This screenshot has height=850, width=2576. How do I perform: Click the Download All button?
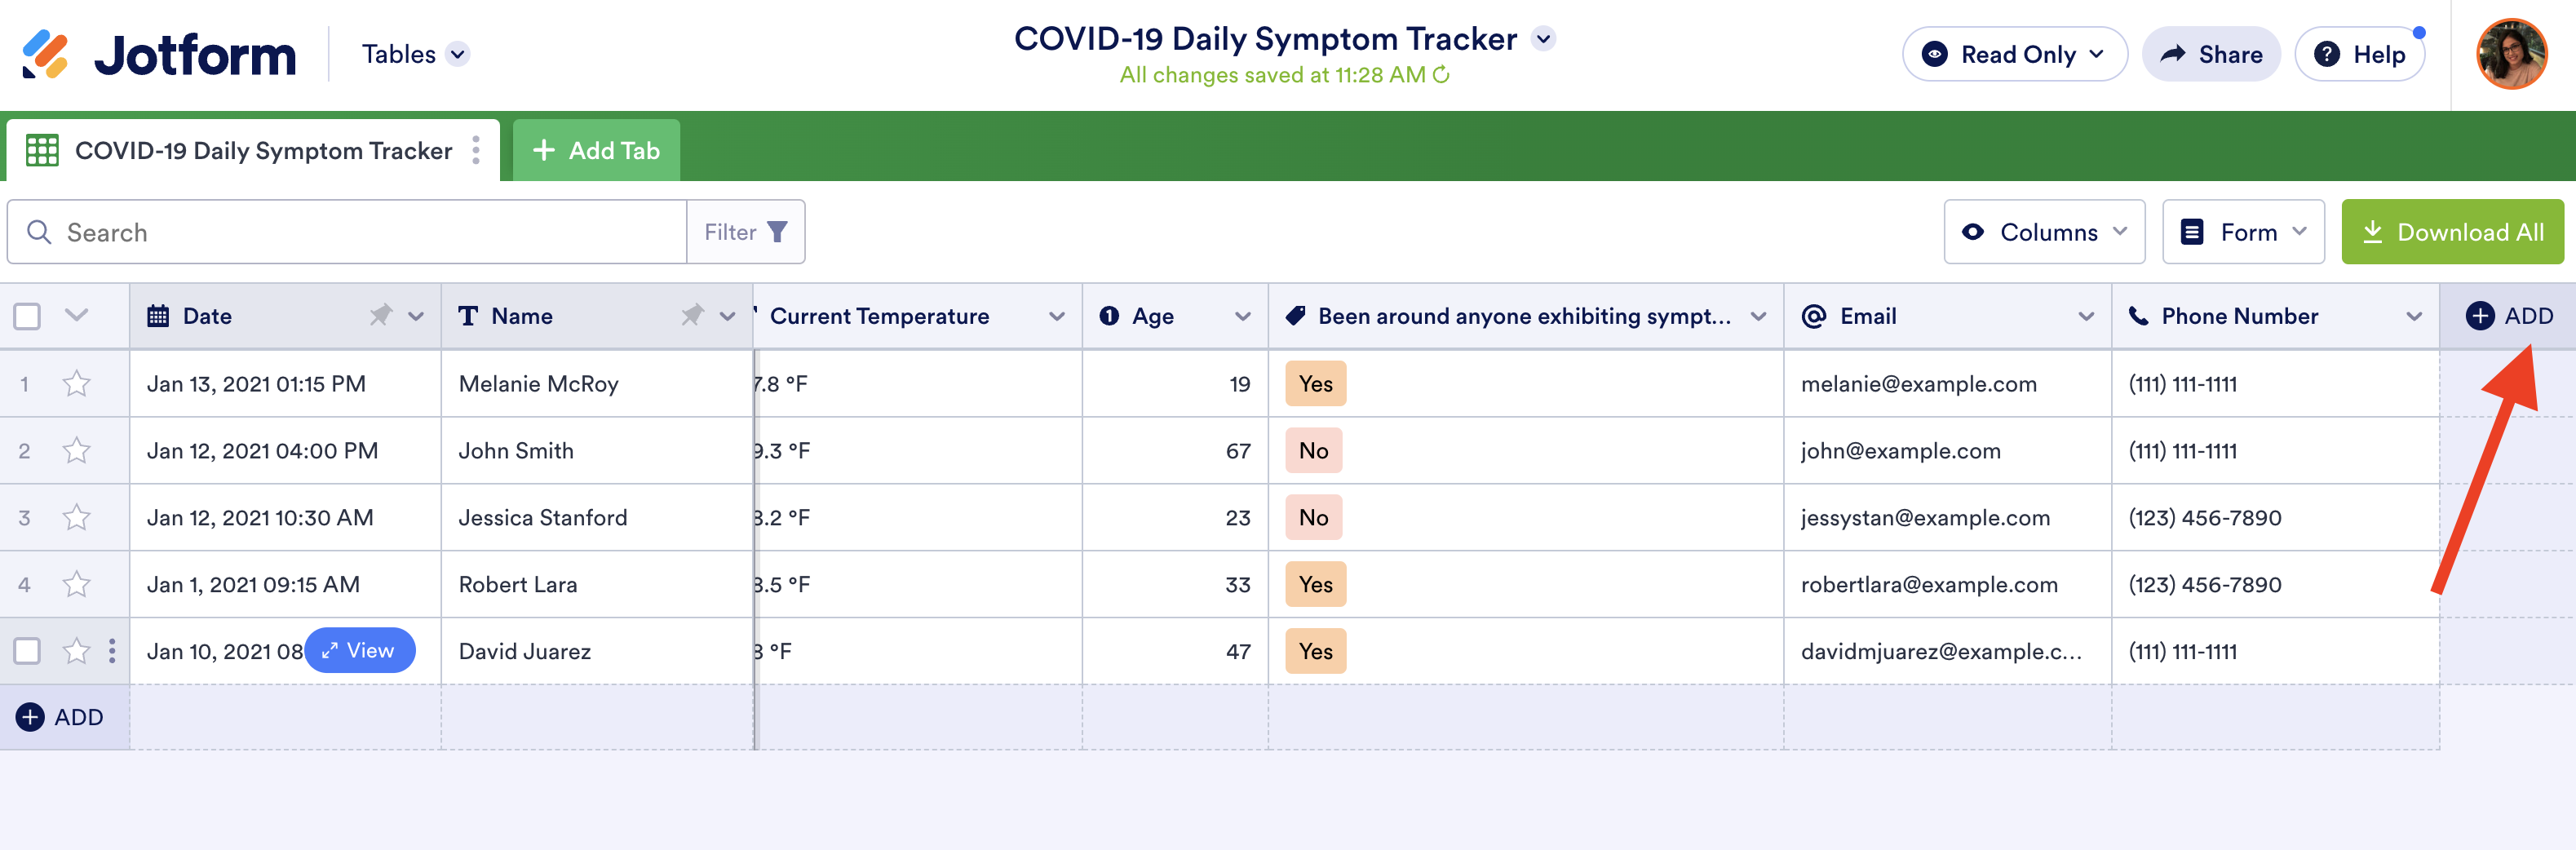point(2452,232)
